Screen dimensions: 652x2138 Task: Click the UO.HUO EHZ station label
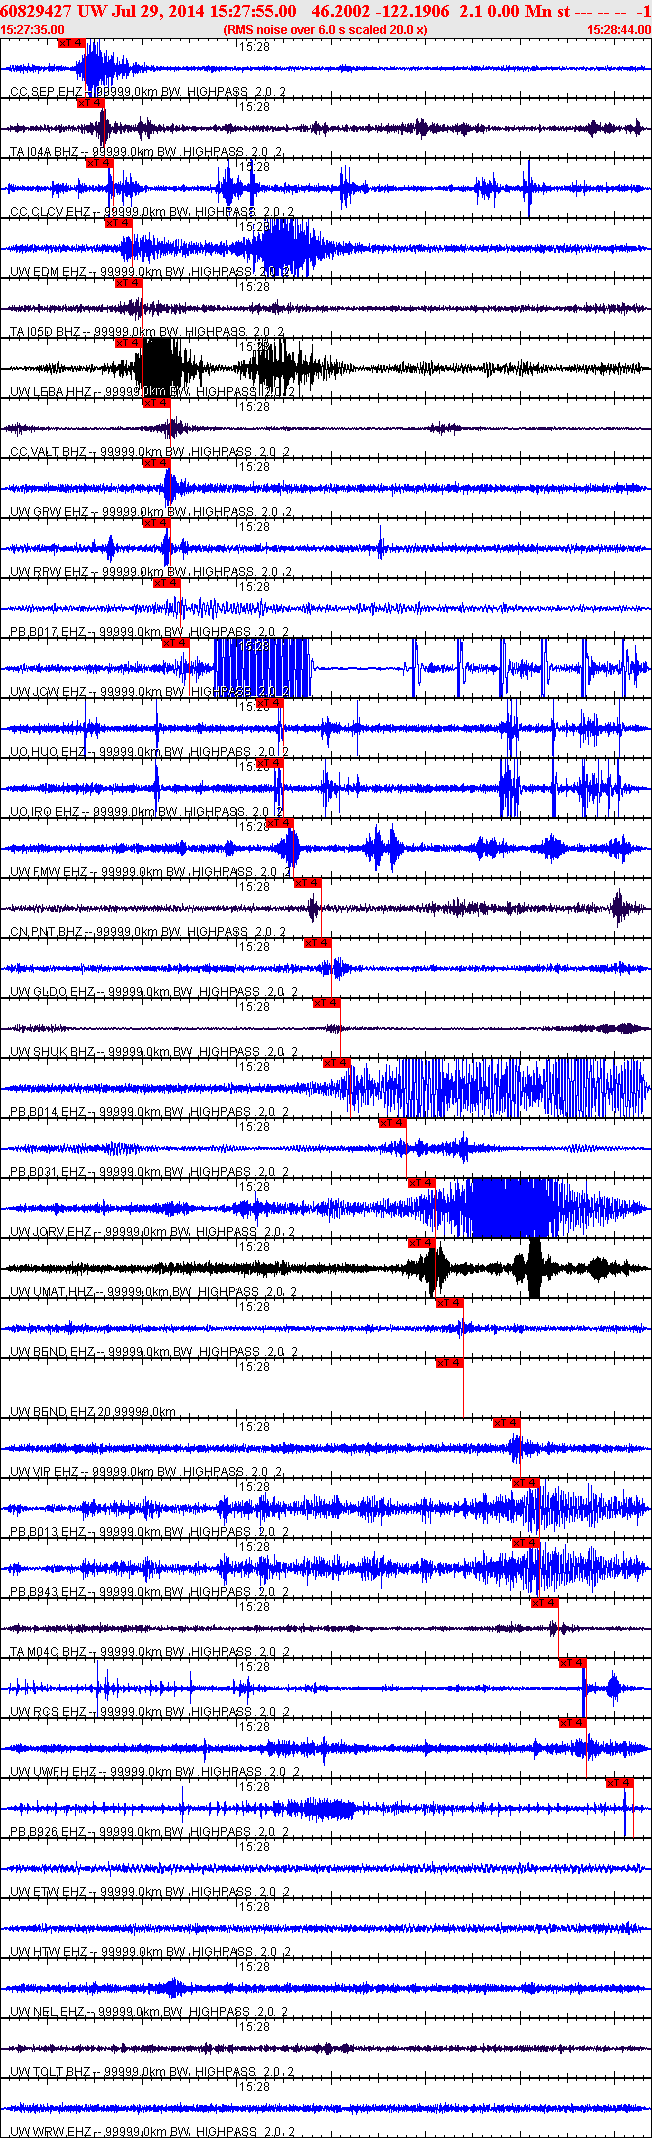[148, 752]
